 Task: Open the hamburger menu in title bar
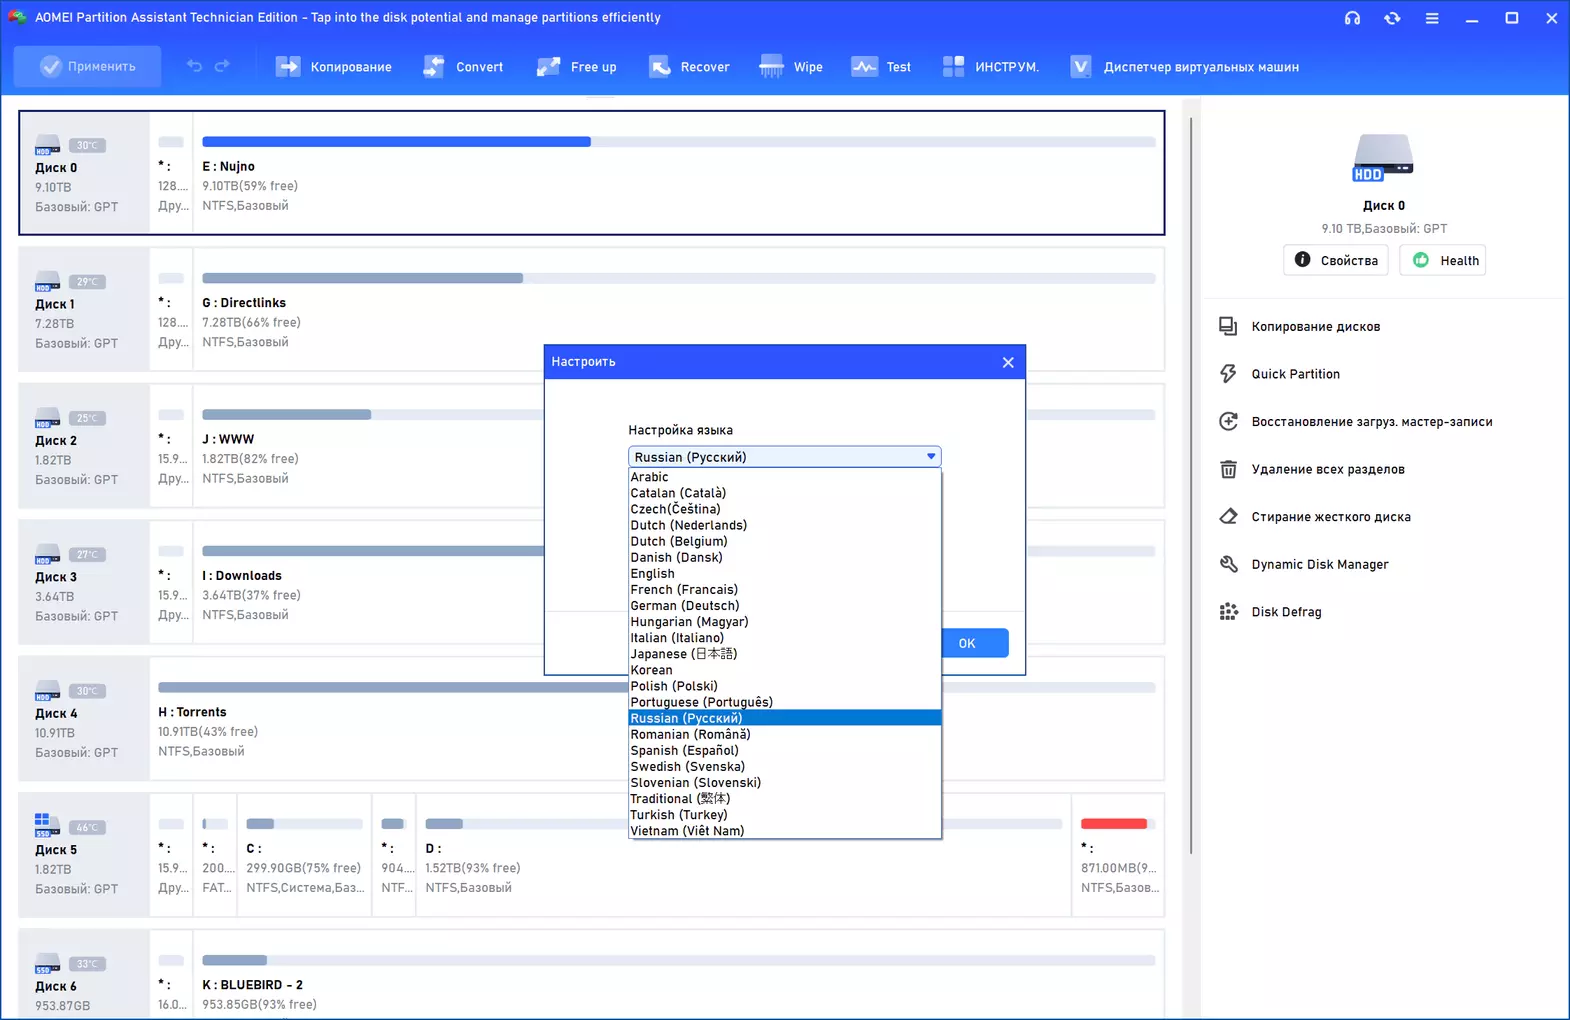1432,18
